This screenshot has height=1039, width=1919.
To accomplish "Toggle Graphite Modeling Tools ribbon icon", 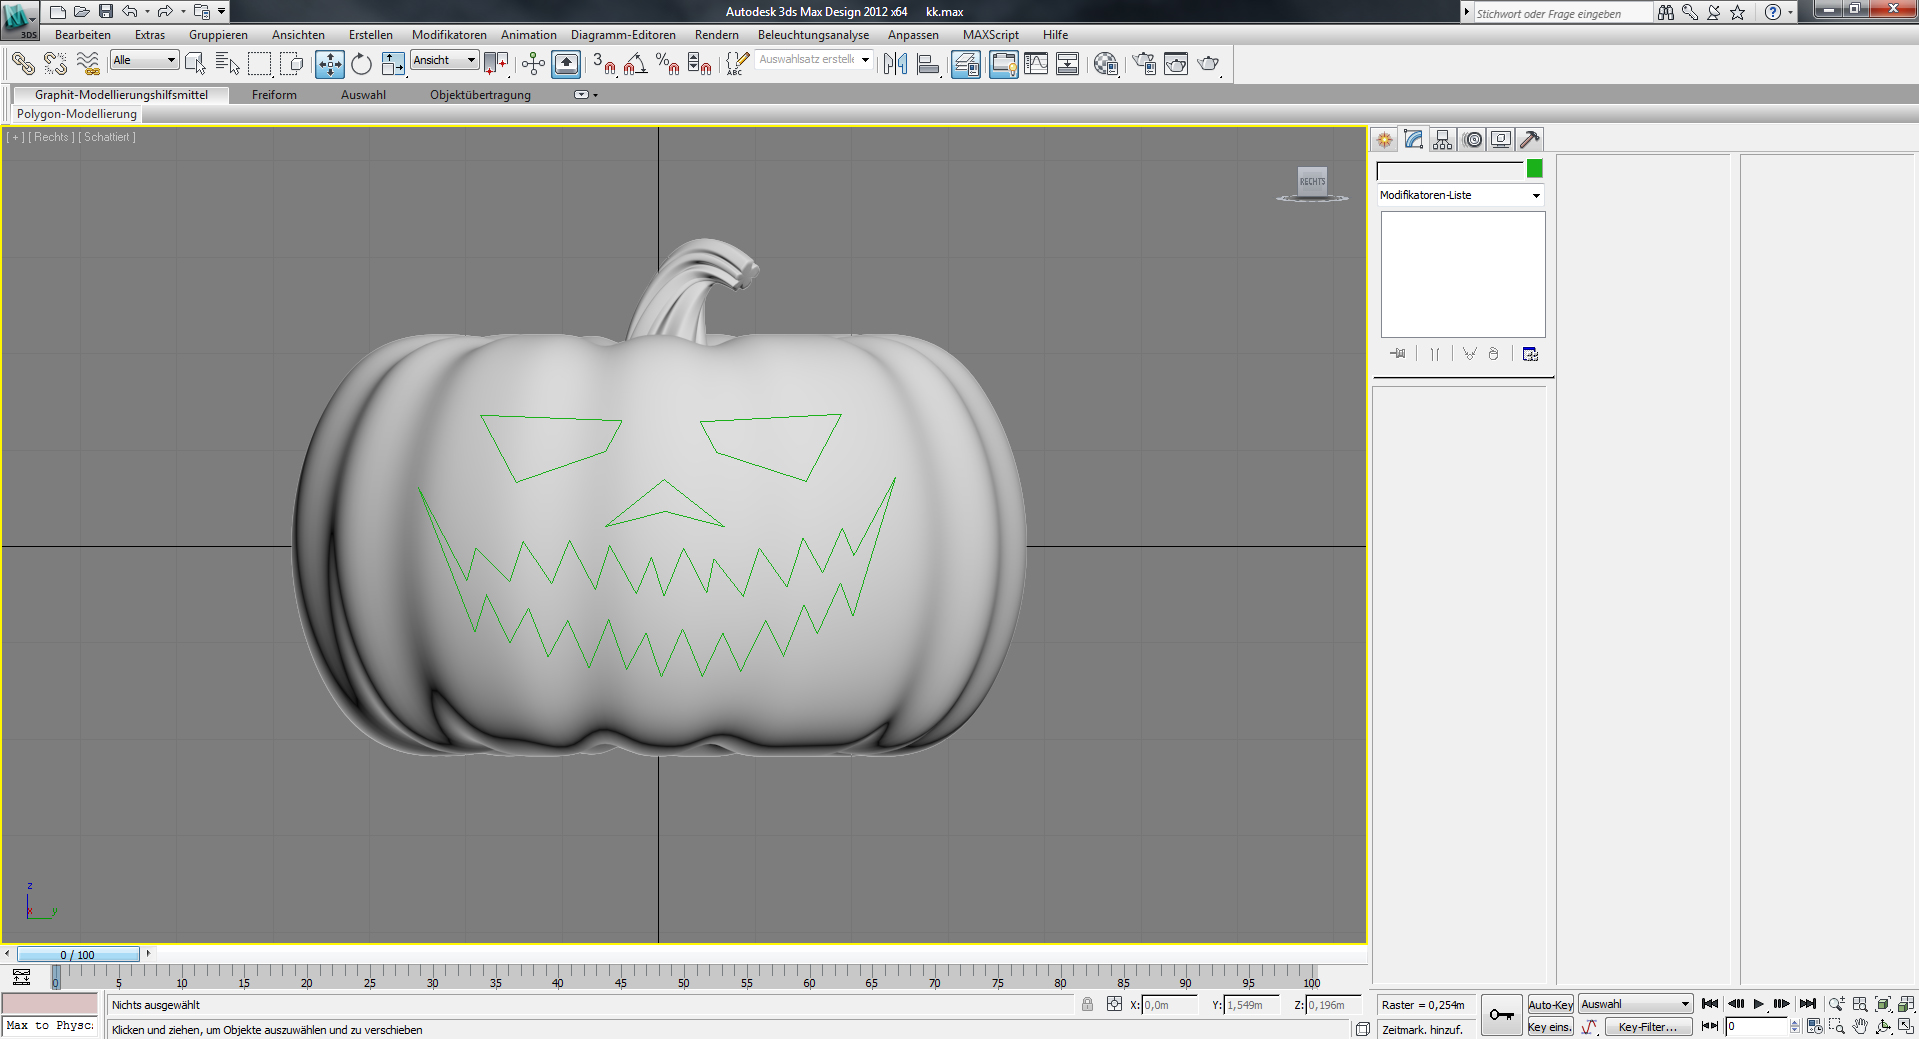I will pyautogui.click(x=1003, y=64).
